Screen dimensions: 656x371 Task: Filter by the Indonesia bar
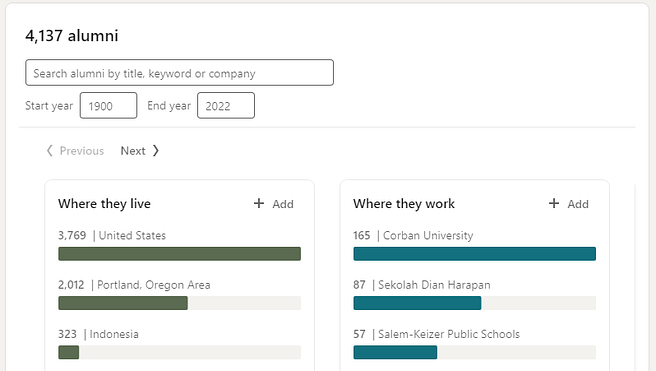click(179, 352)
